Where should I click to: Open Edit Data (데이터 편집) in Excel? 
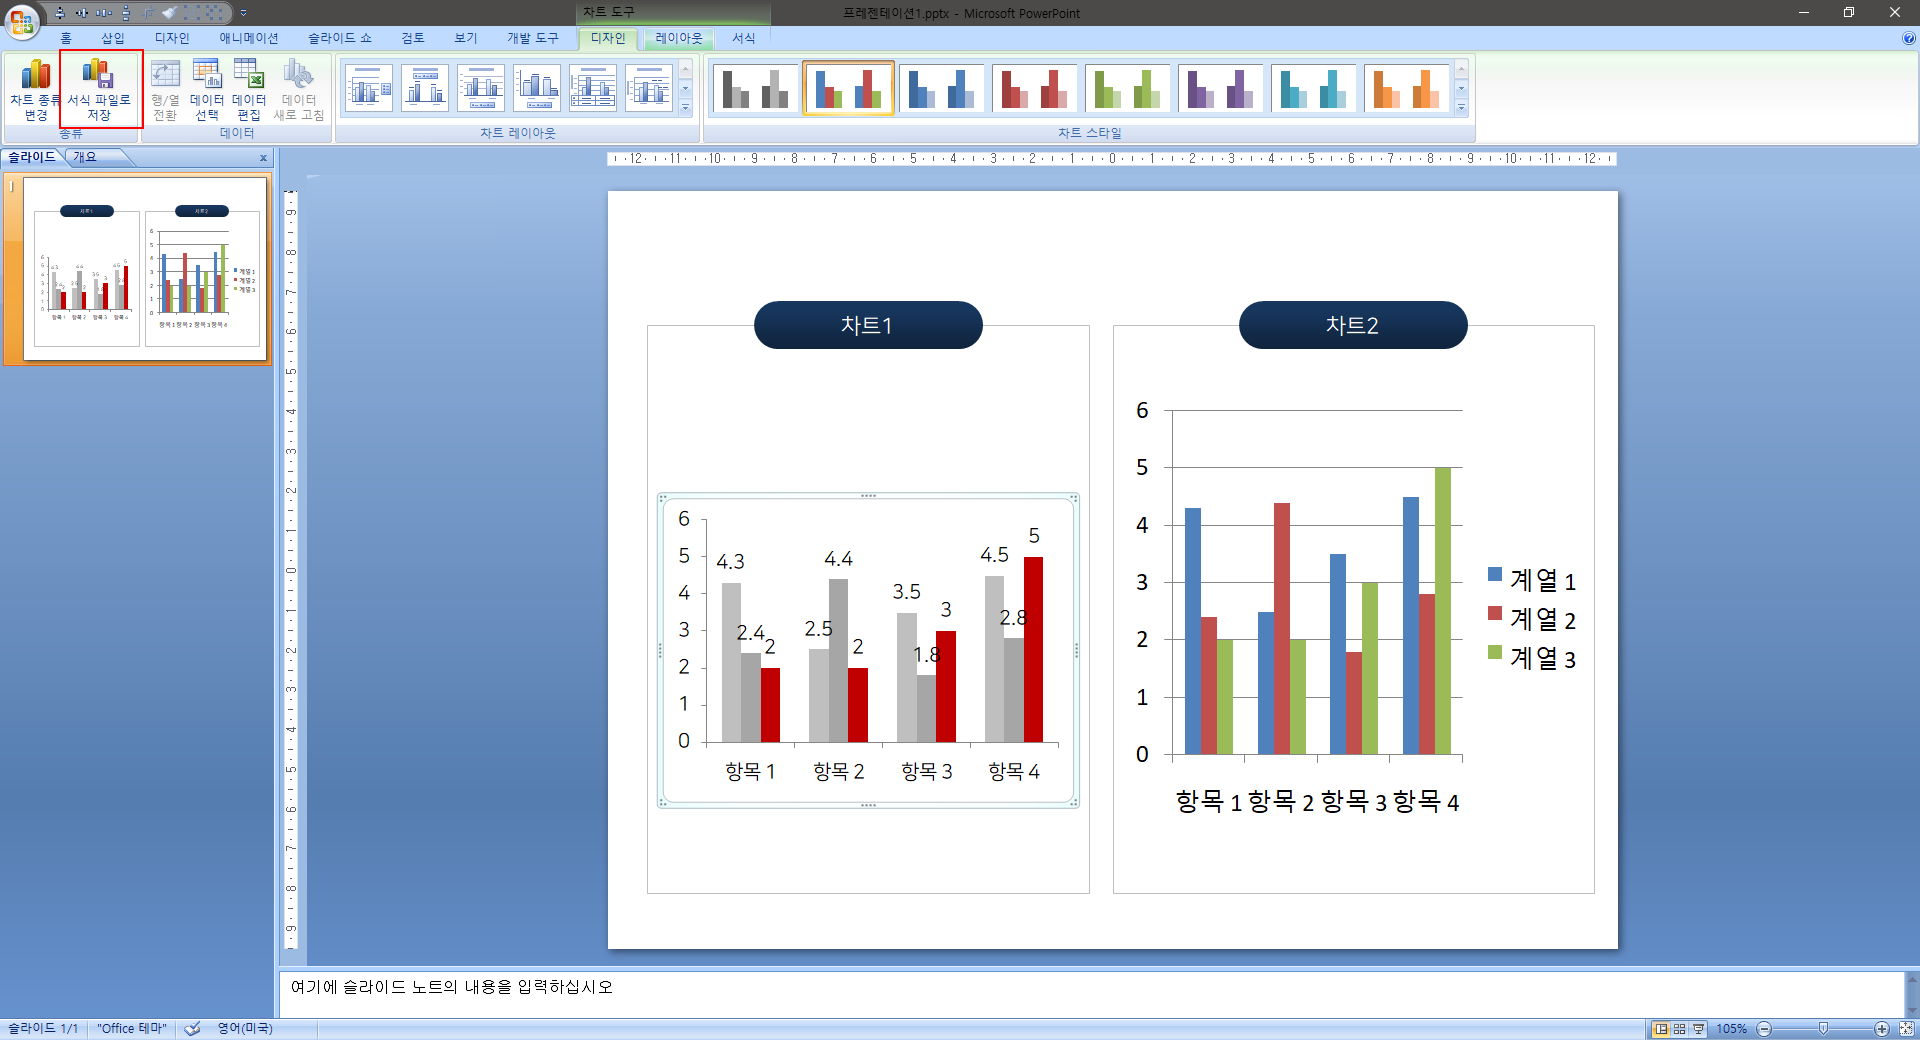[249, 89]
